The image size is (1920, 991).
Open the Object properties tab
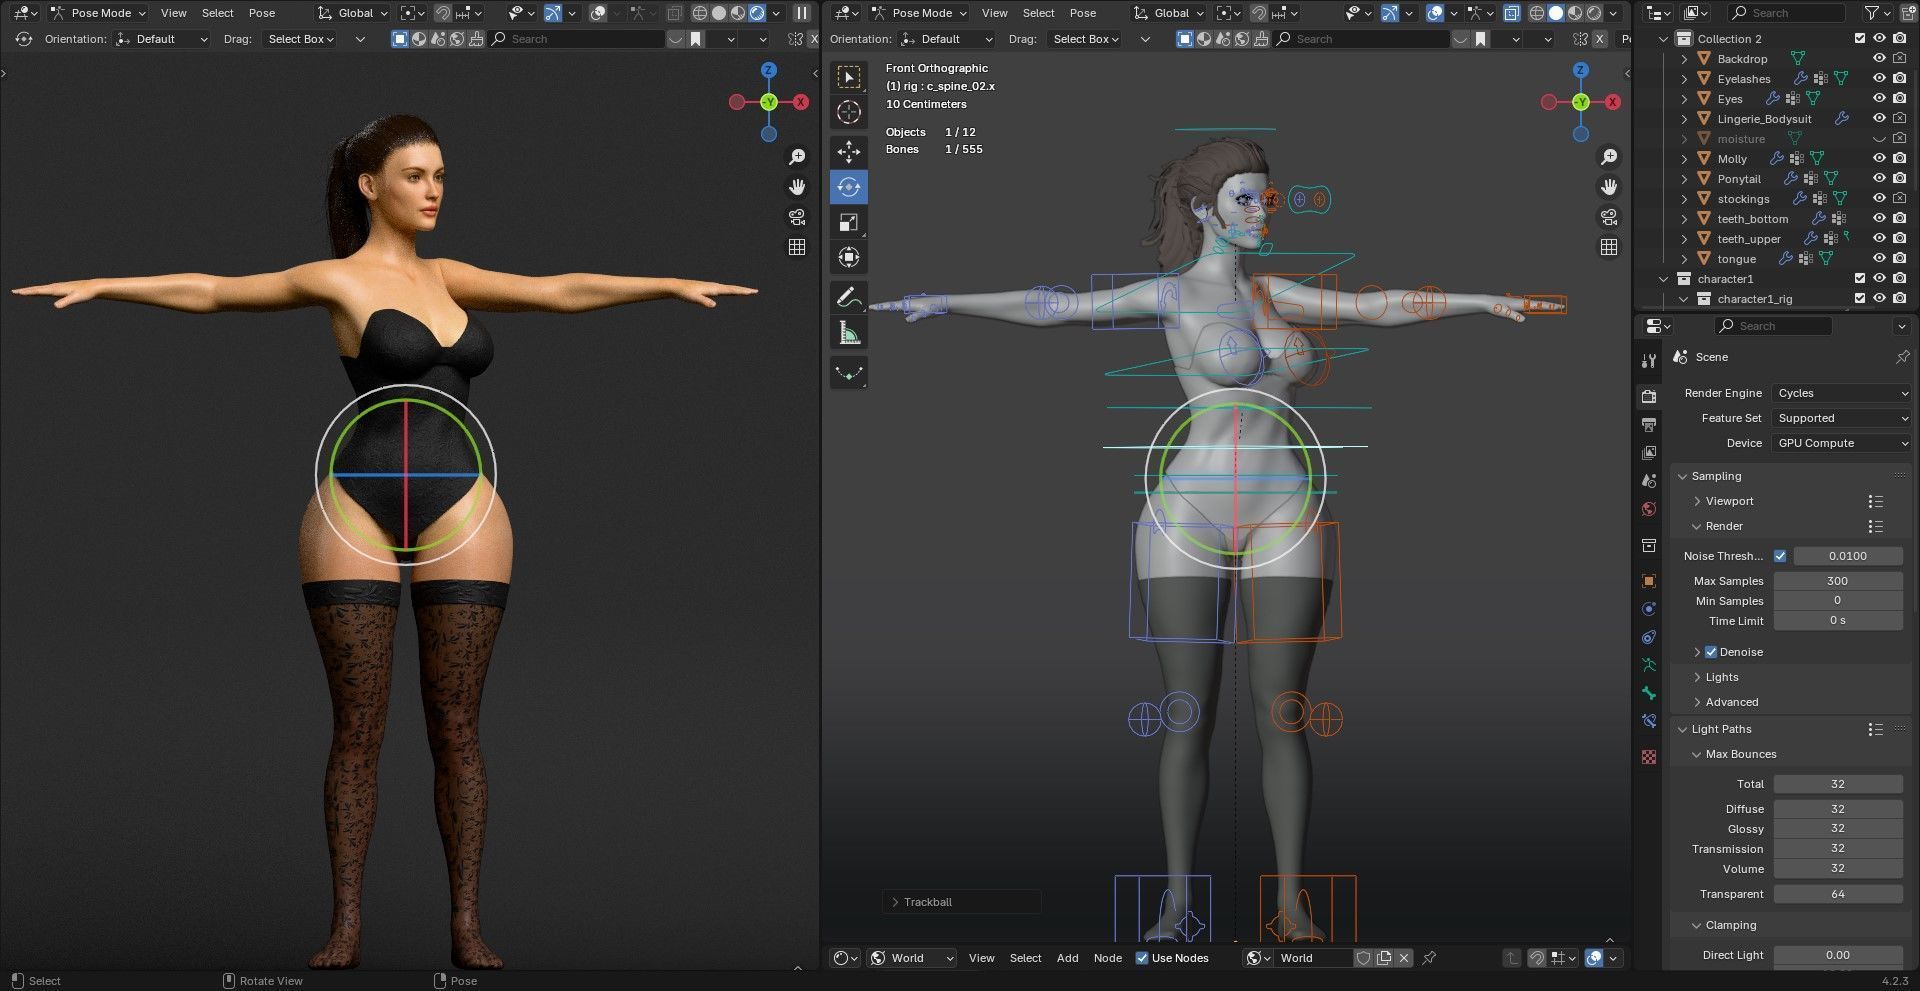coord(1649,581)
